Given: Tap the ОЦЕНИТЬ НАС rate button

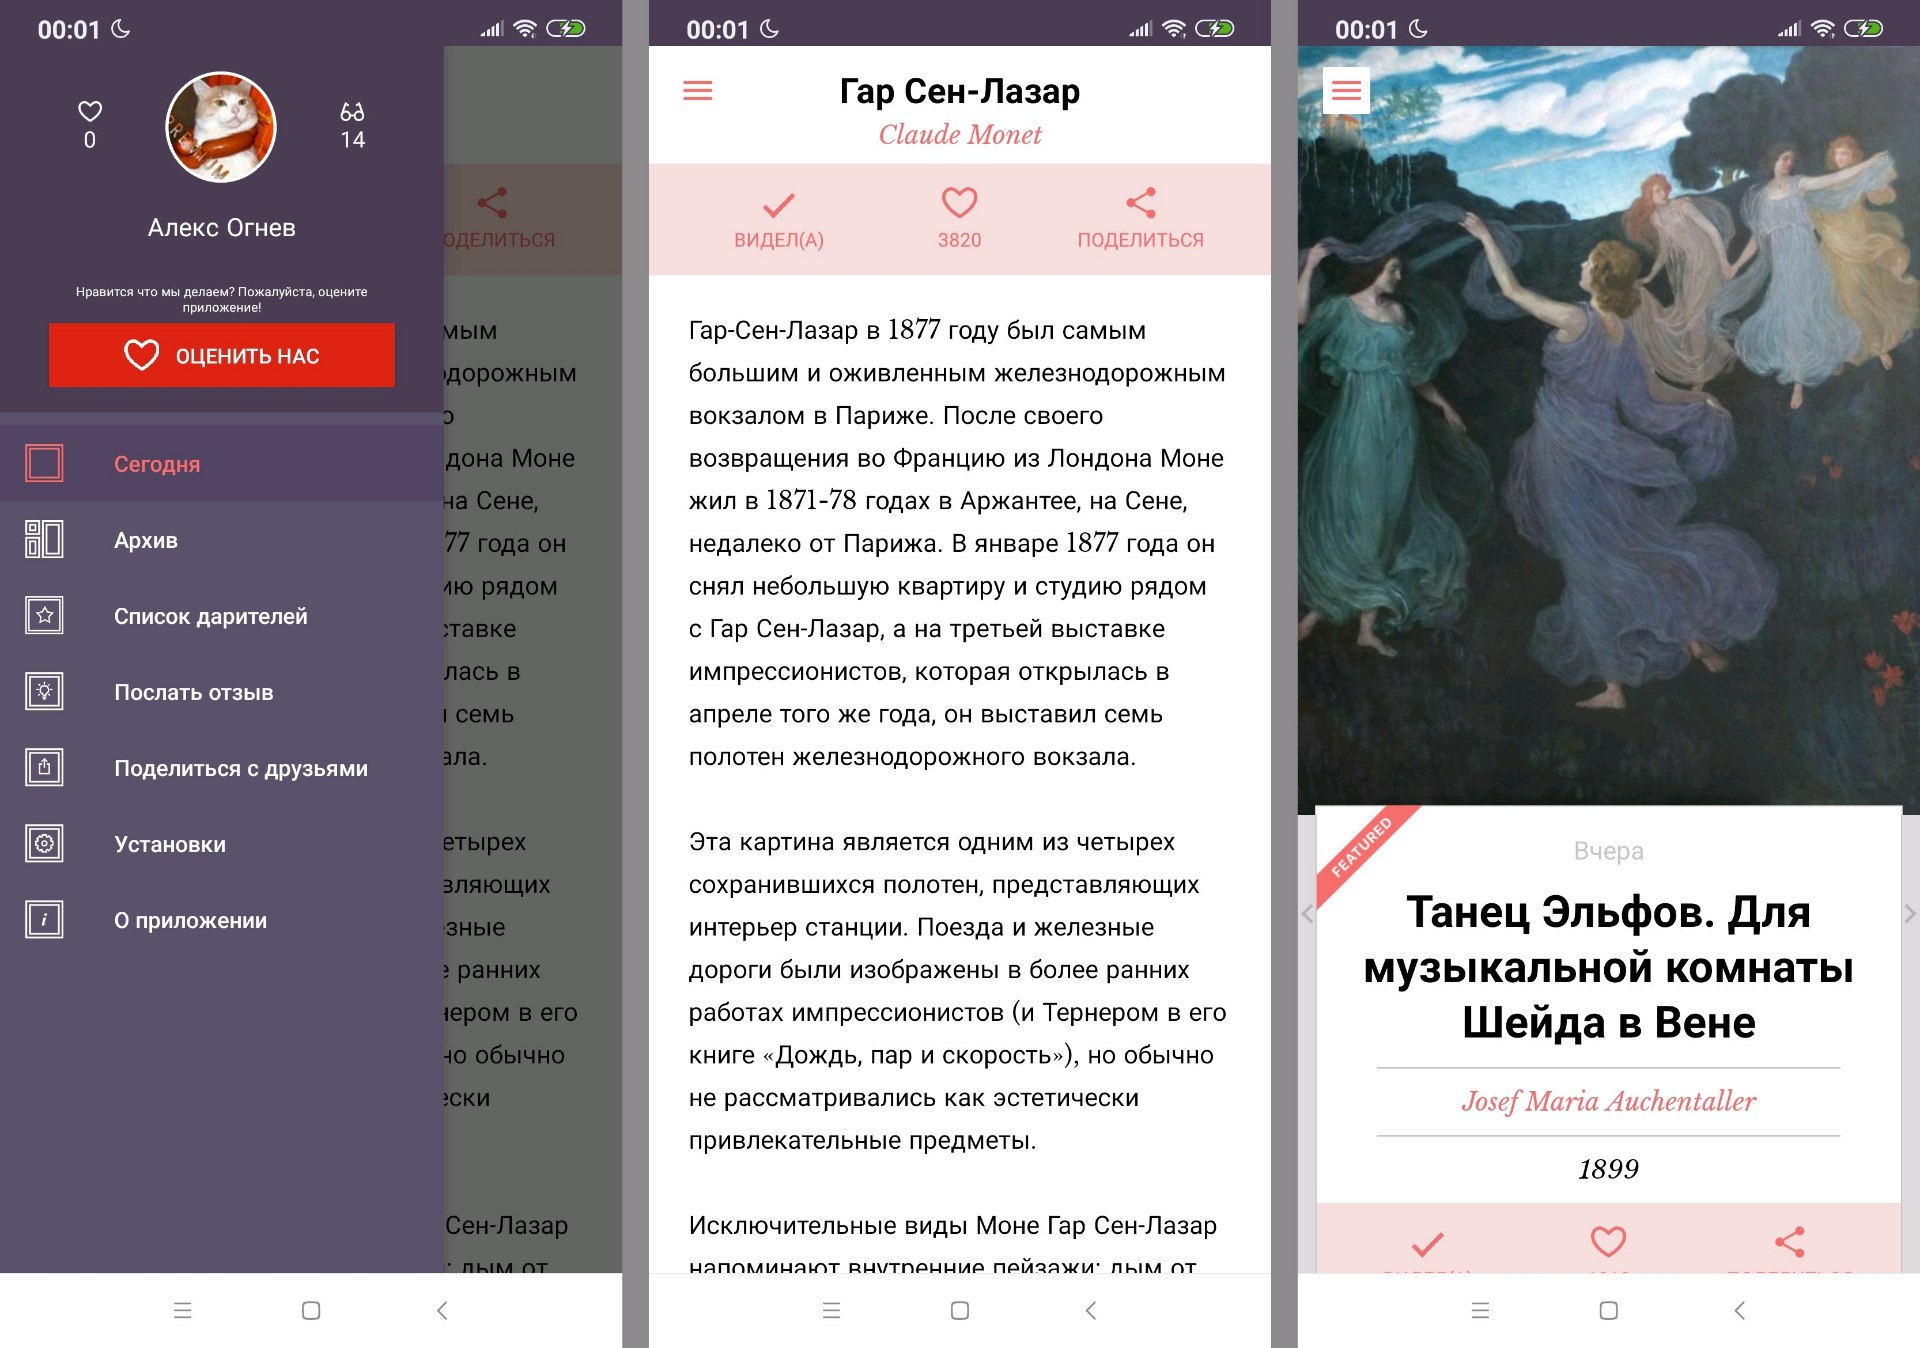Looking at the screenshot, I should (222, 355).
